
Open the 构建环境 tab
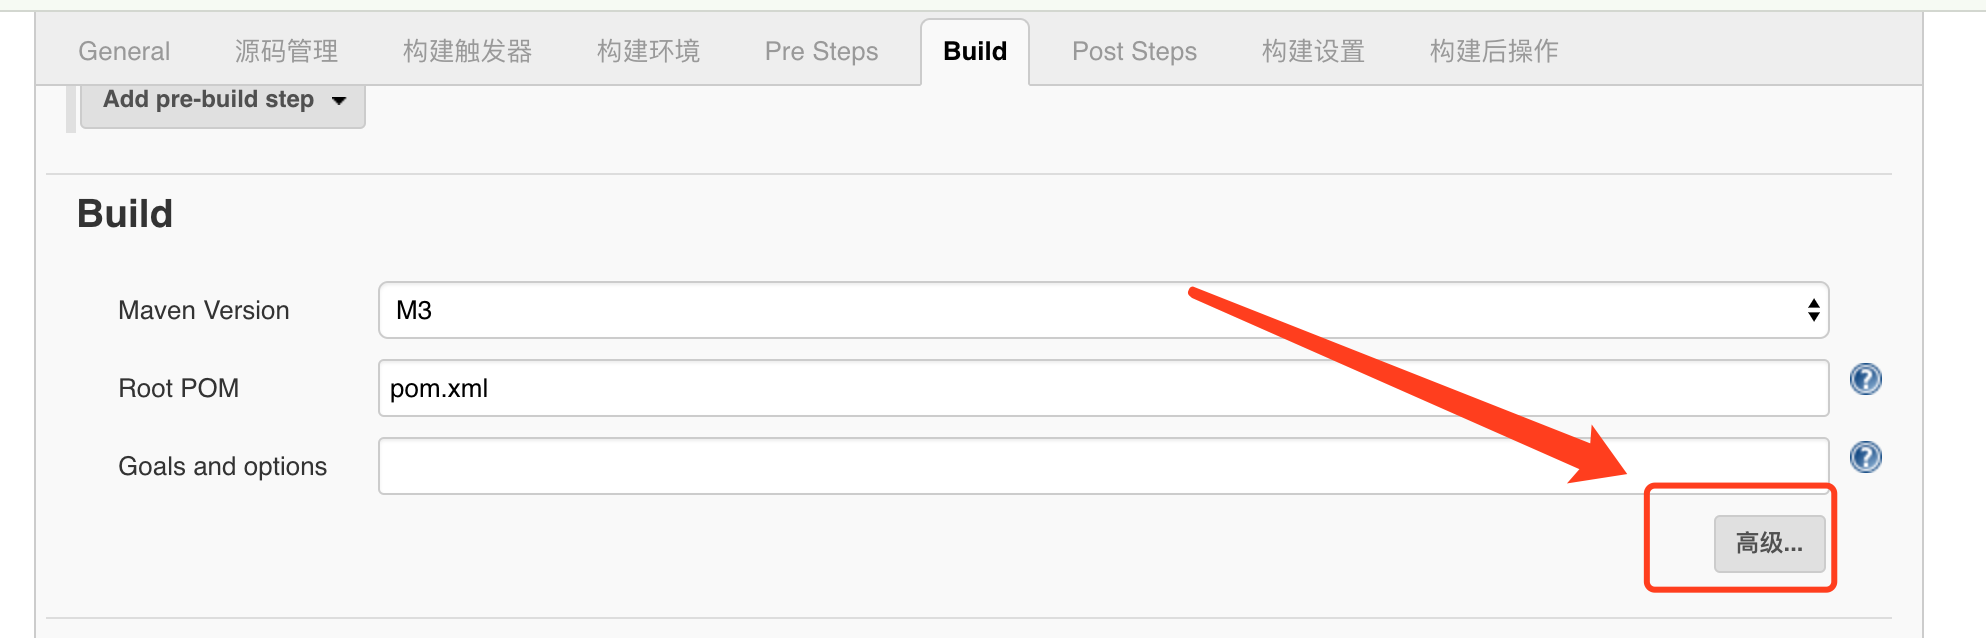tap(646, 51)
